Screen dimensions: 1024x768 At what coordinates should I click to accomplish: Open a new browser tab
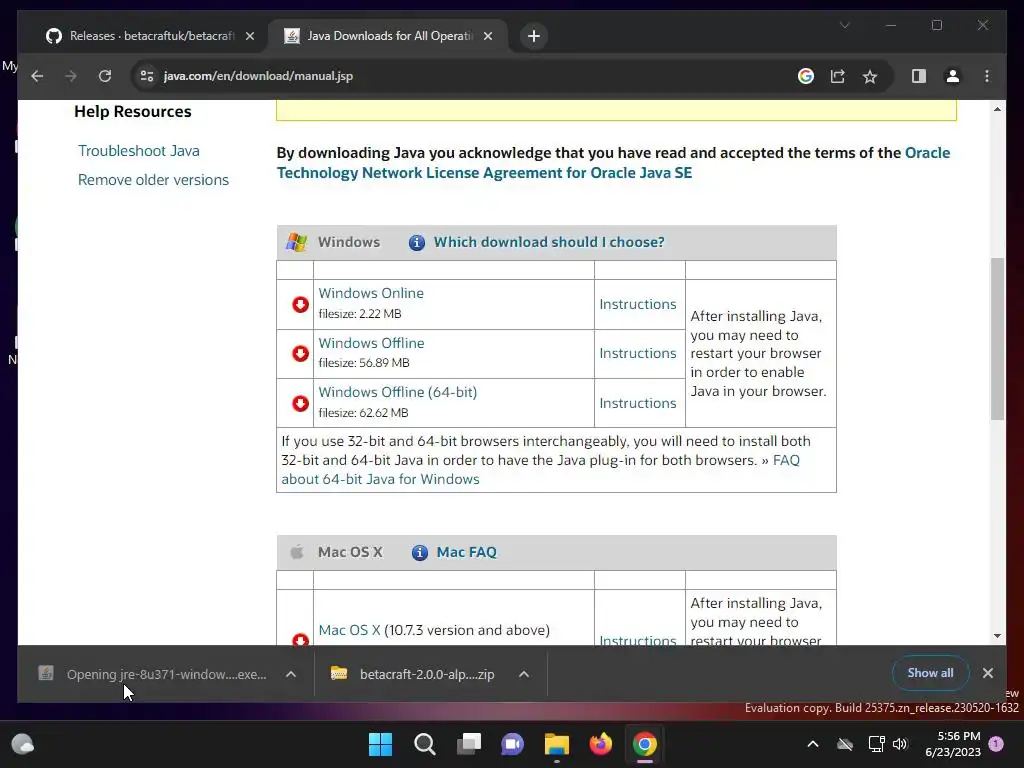tap(534, 36)
